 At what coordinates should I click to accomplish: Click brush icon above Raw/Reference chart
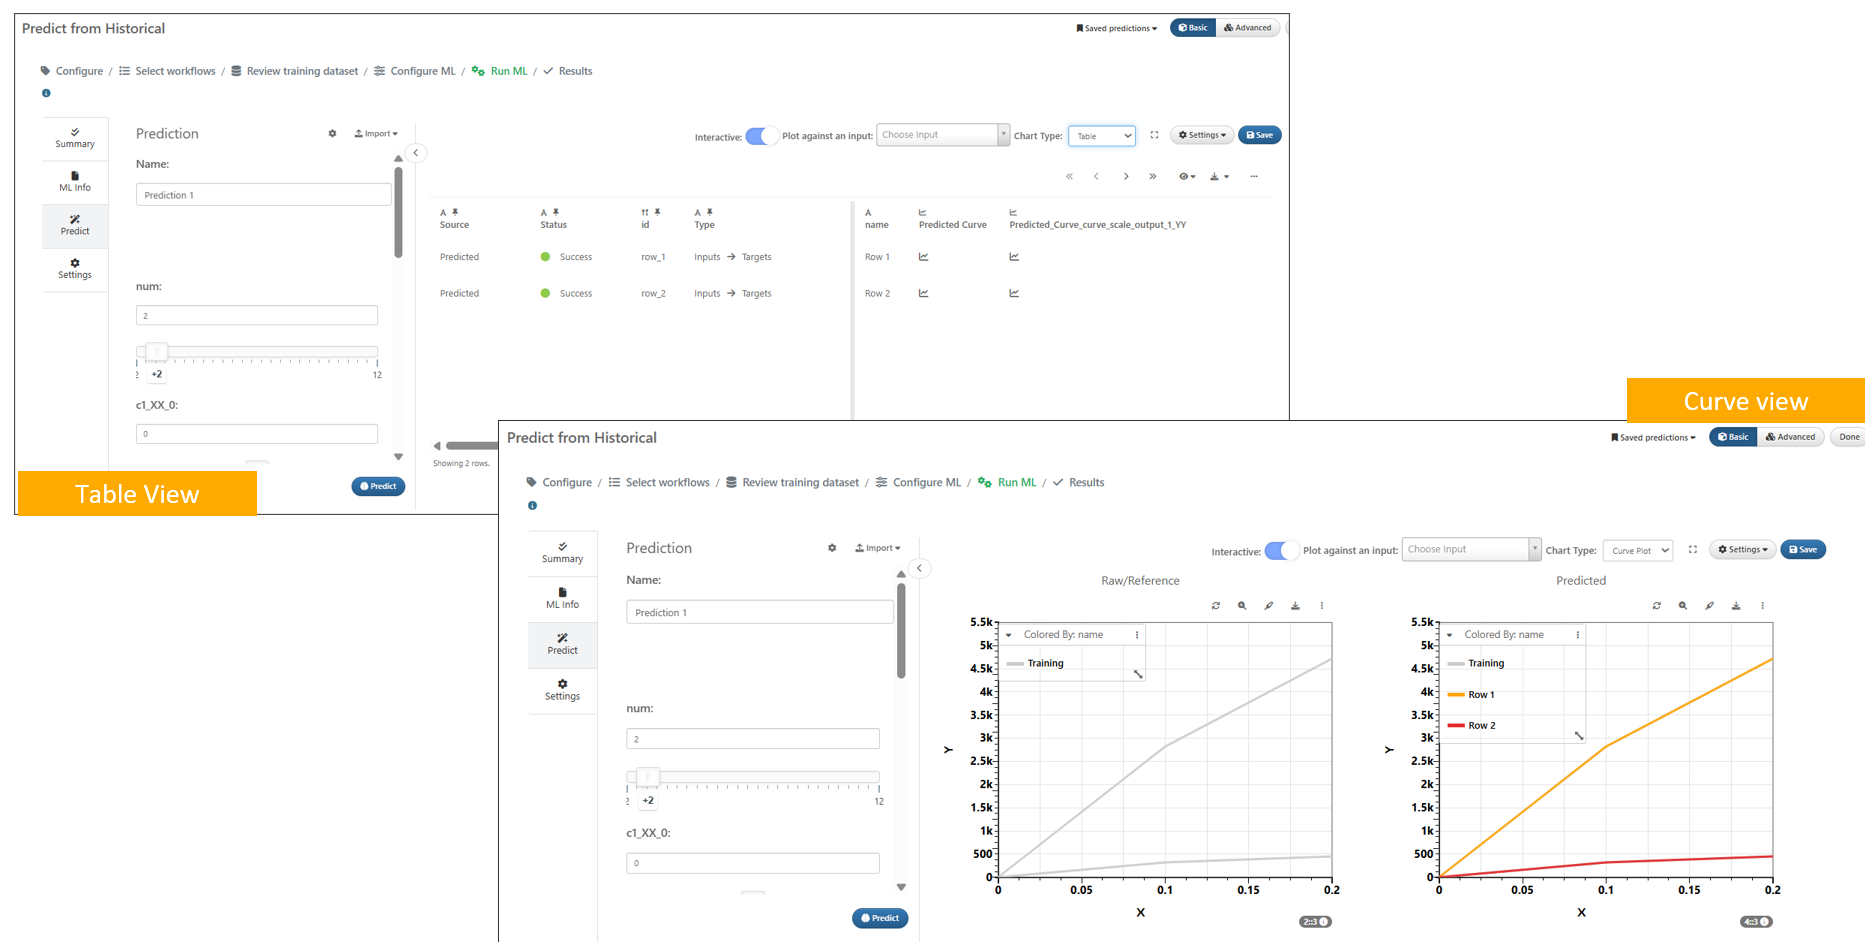1269,606
